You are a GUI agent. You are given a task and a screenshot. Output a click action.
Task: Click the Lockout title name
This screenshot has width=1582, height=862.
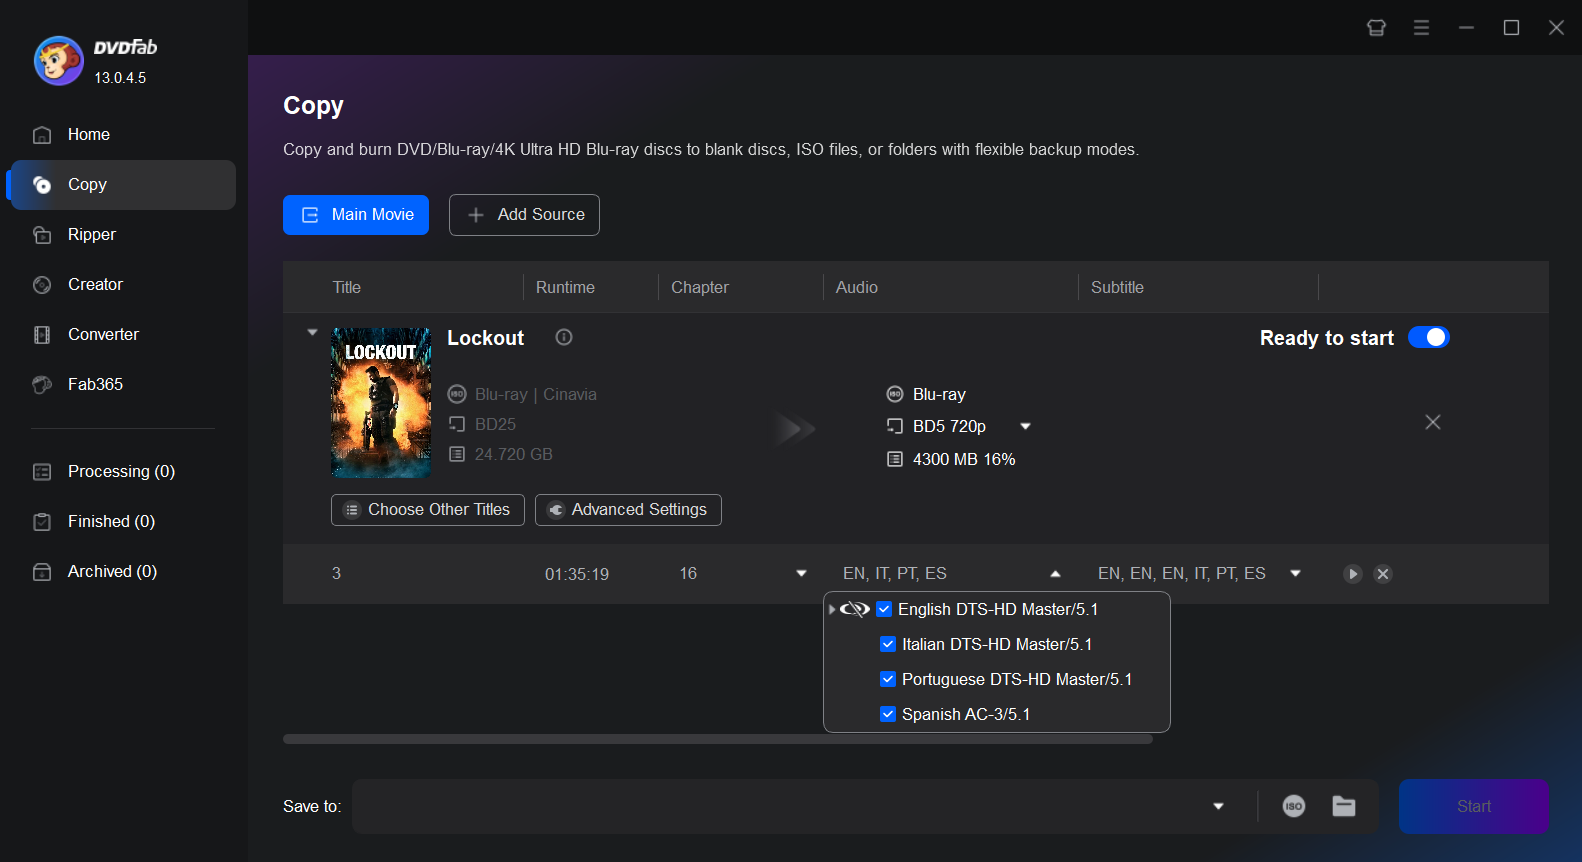click(485, 338)
